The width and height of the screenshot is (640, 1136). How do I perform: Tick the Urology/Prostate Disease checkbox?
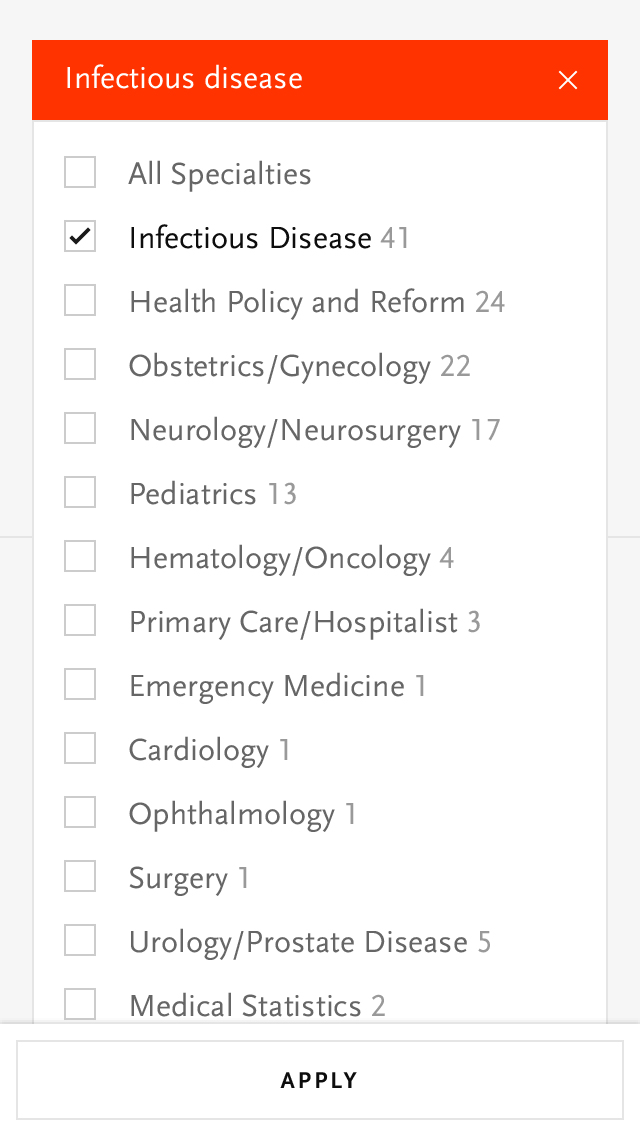pos(80,941)
